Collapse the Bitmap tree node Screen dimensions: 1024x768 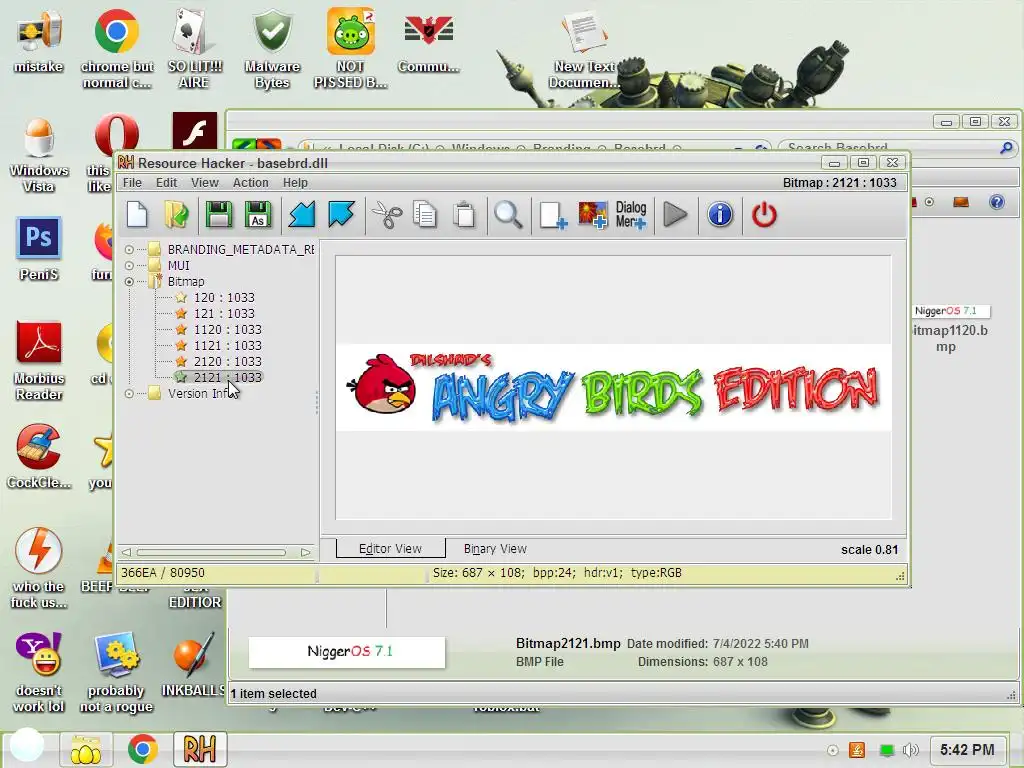coord(129,281)
